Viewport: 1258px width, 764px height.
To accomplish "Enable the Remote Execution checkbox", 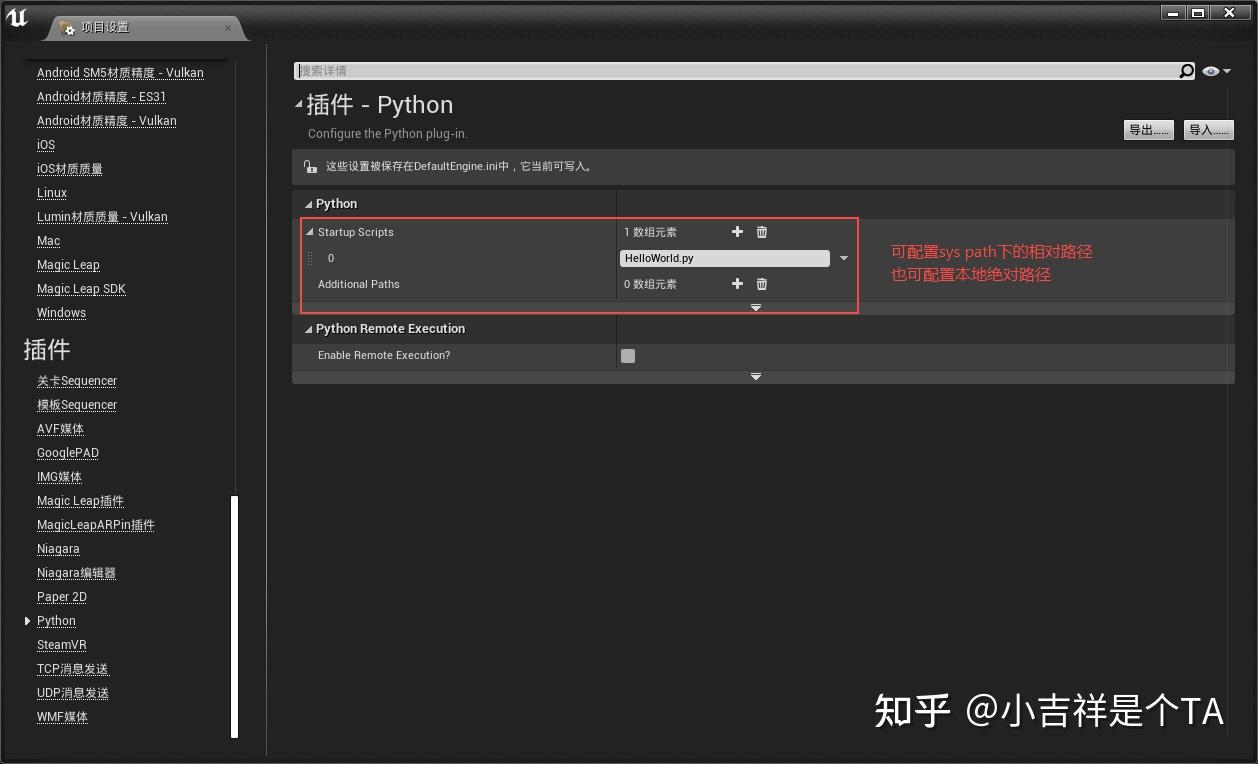I will [628, 355].
